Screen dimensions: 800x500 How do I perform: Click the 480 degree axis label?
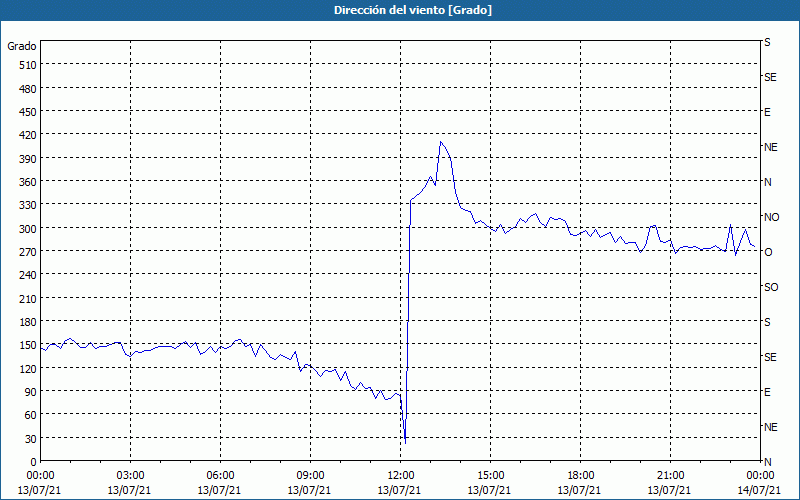28,89
